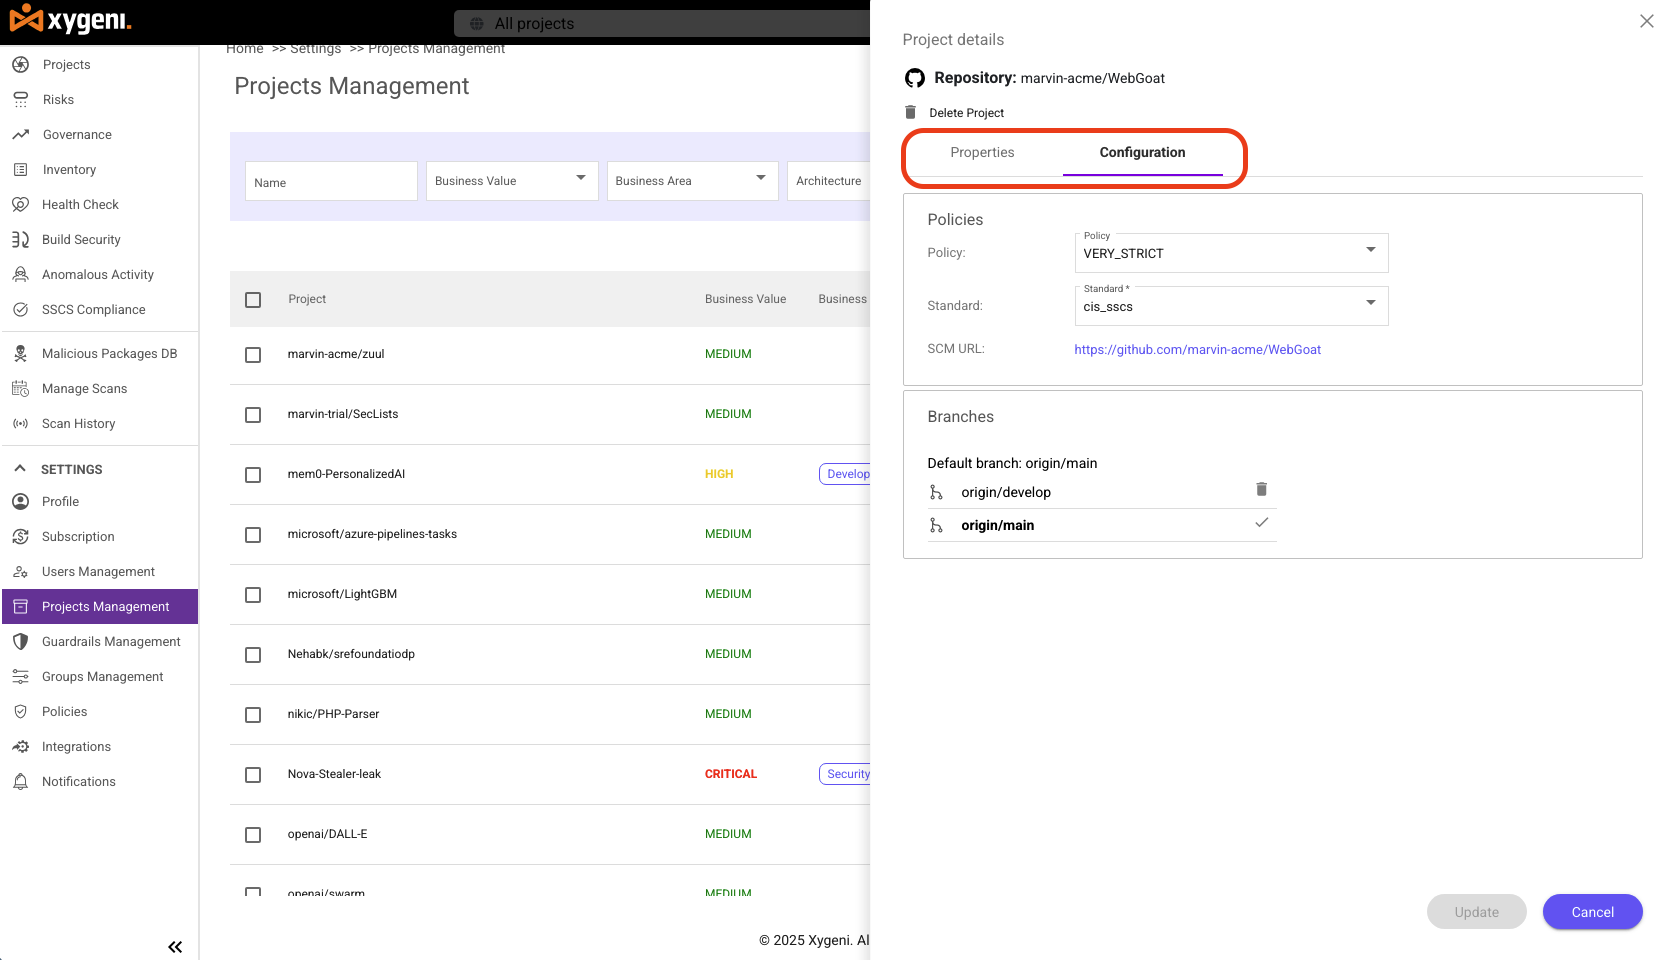Click the Name filter input field

331,182
